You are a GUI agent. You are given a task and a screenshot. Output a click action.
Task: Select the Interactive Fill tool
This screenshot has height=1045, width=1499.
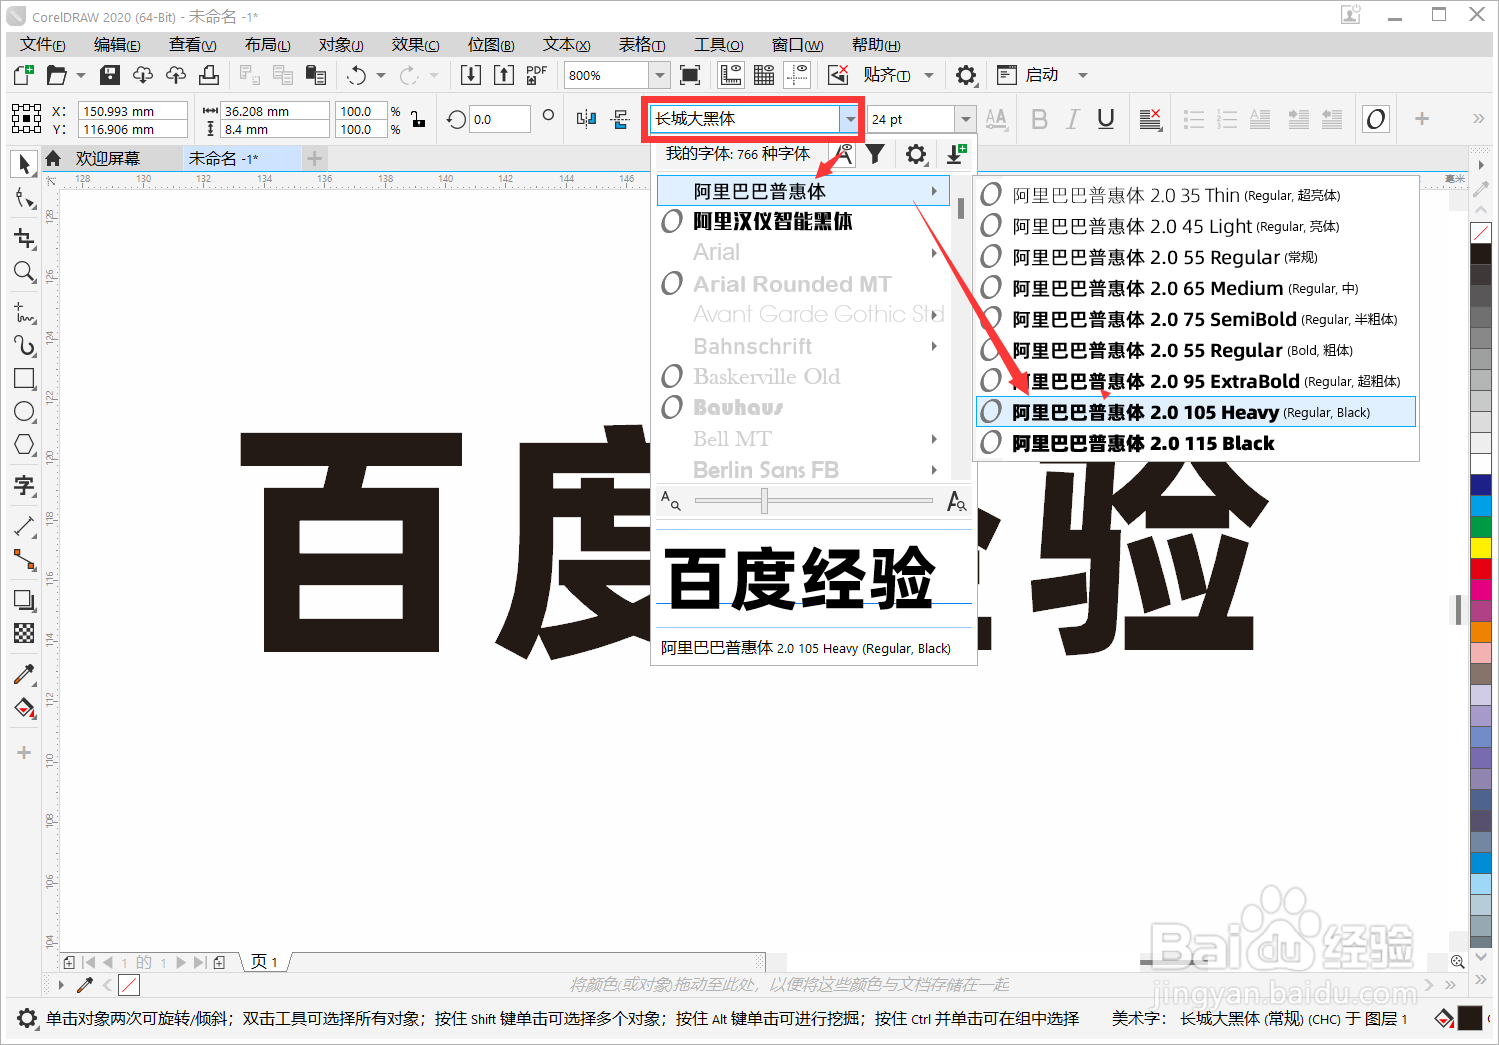tap(24, 708)
